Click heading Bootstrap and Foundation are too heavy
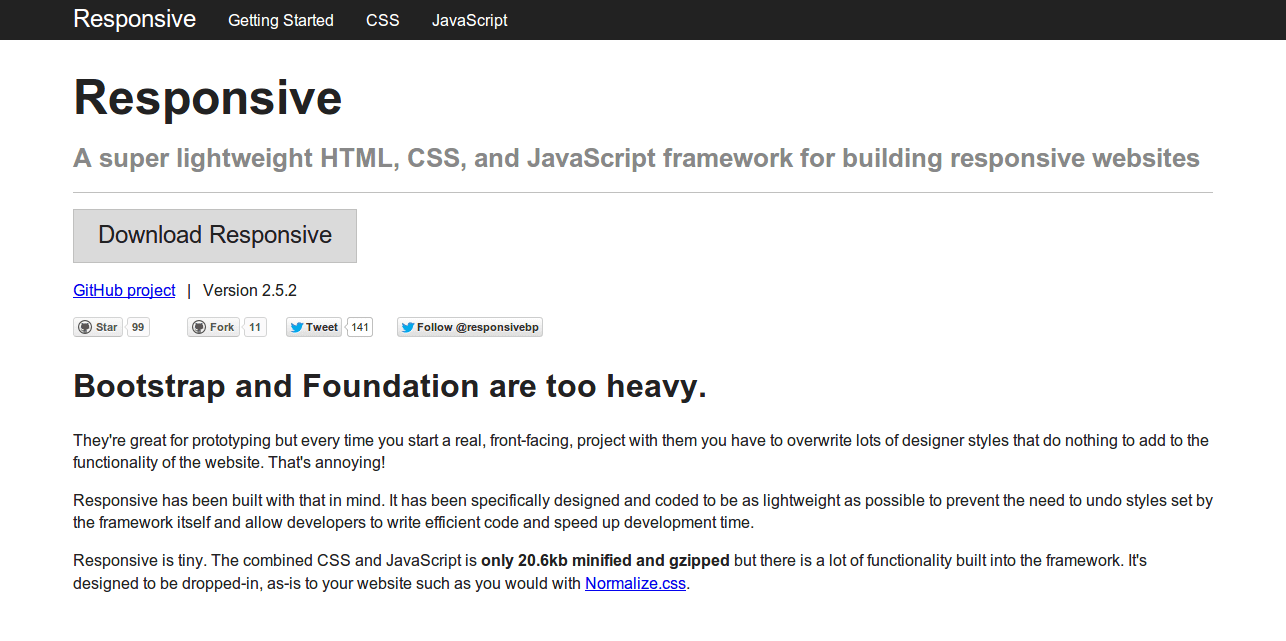 click(390, 386)
